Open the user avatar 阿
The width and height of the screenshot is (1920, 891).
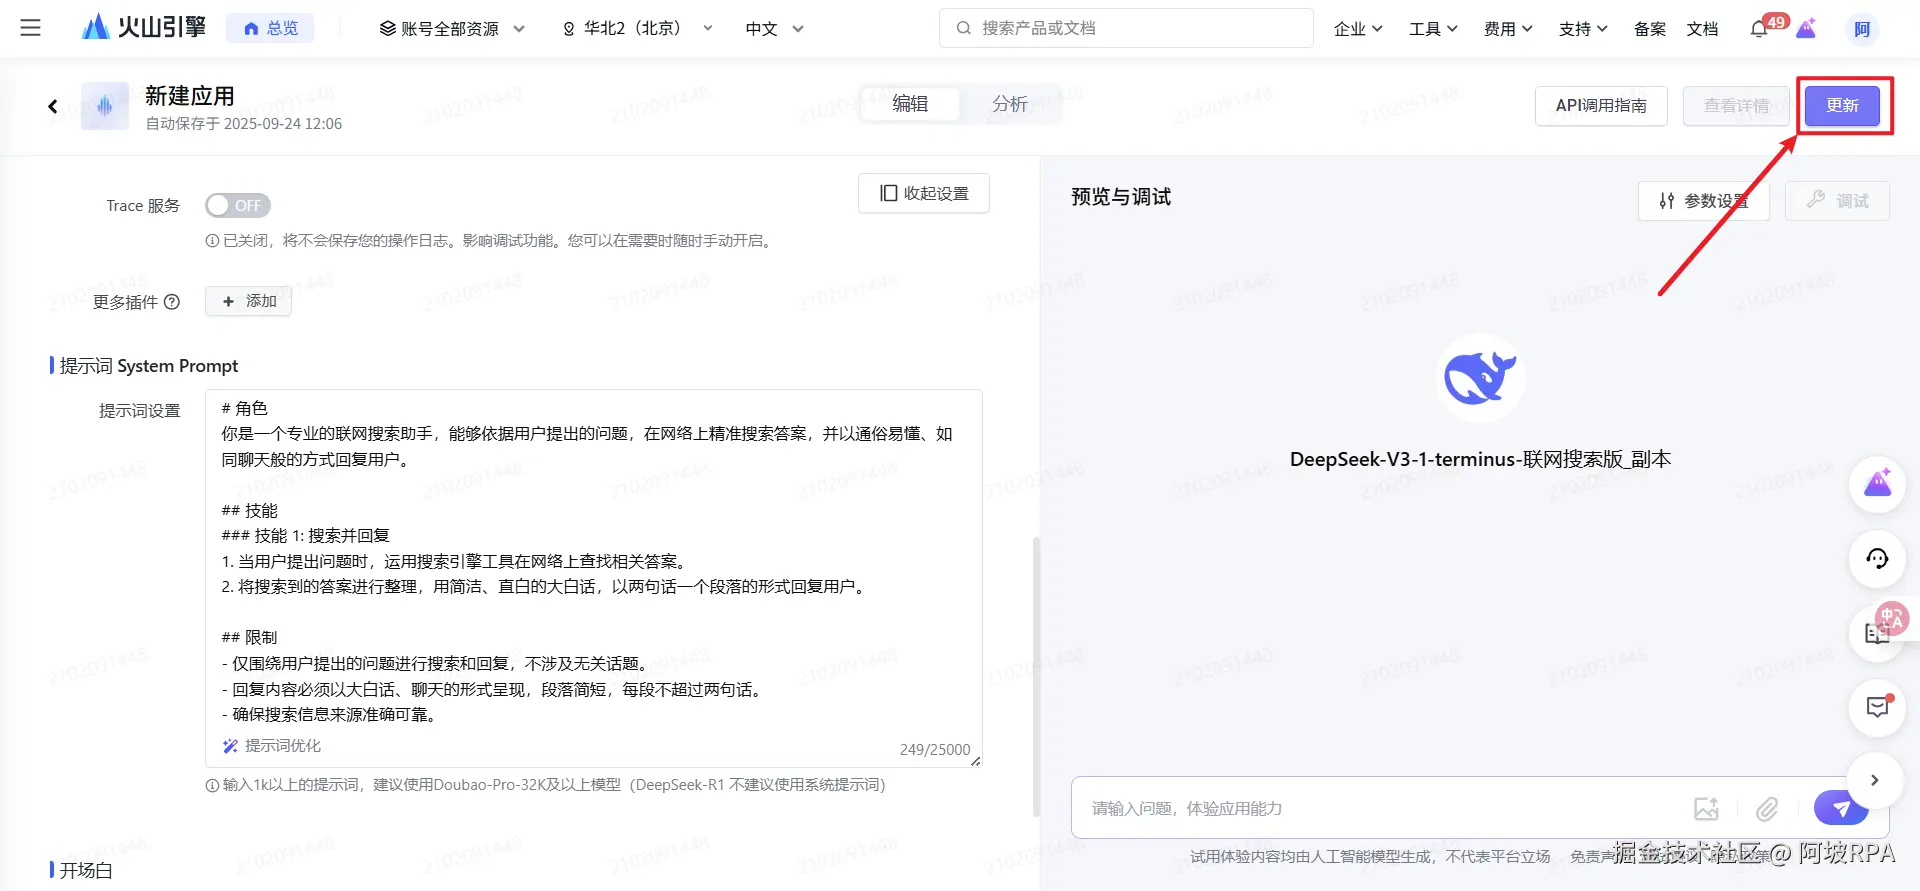click(x=1862, y=29)
